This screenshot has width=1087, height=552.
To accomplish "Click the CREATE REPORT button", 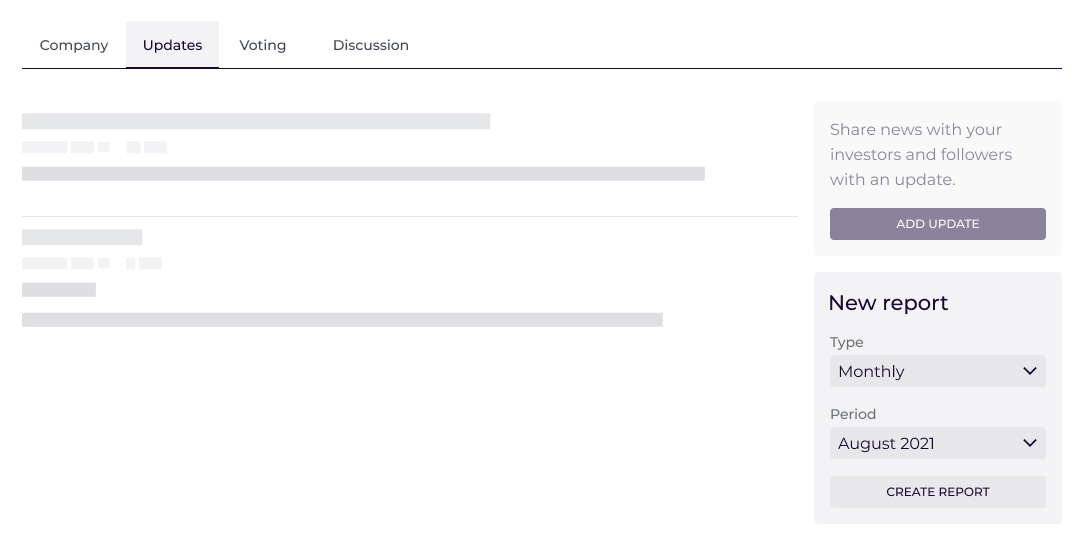I will pos(937,492).
